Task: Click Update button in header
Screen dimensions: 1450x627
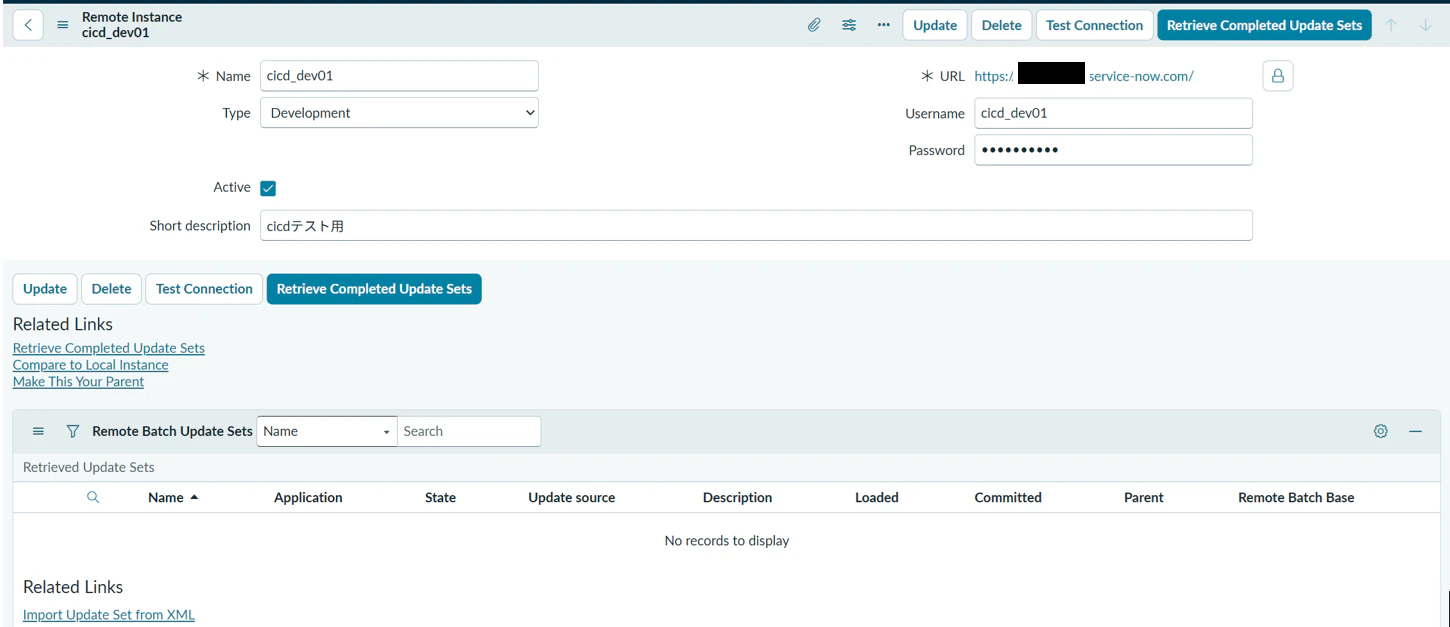Action: [935, 25]
